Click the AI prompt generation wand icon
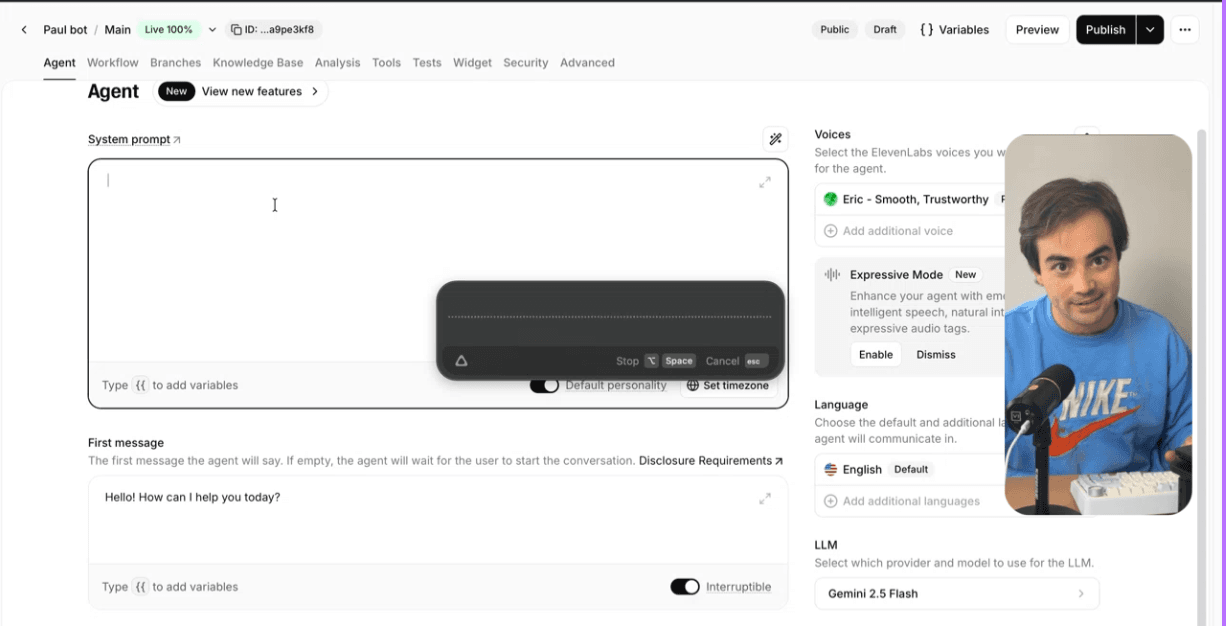Screen dimensions: 1226x626 point(775,138)
